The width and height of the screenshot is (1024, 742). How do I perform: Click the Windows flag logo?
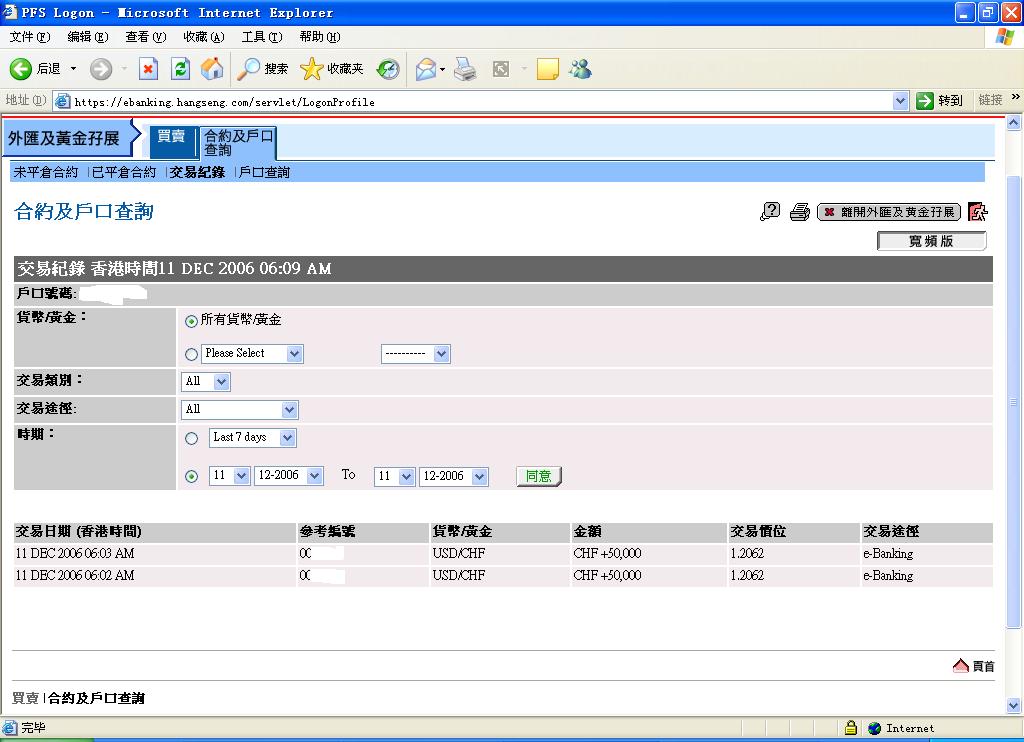pyautogui.click(x=1004, y=37)
